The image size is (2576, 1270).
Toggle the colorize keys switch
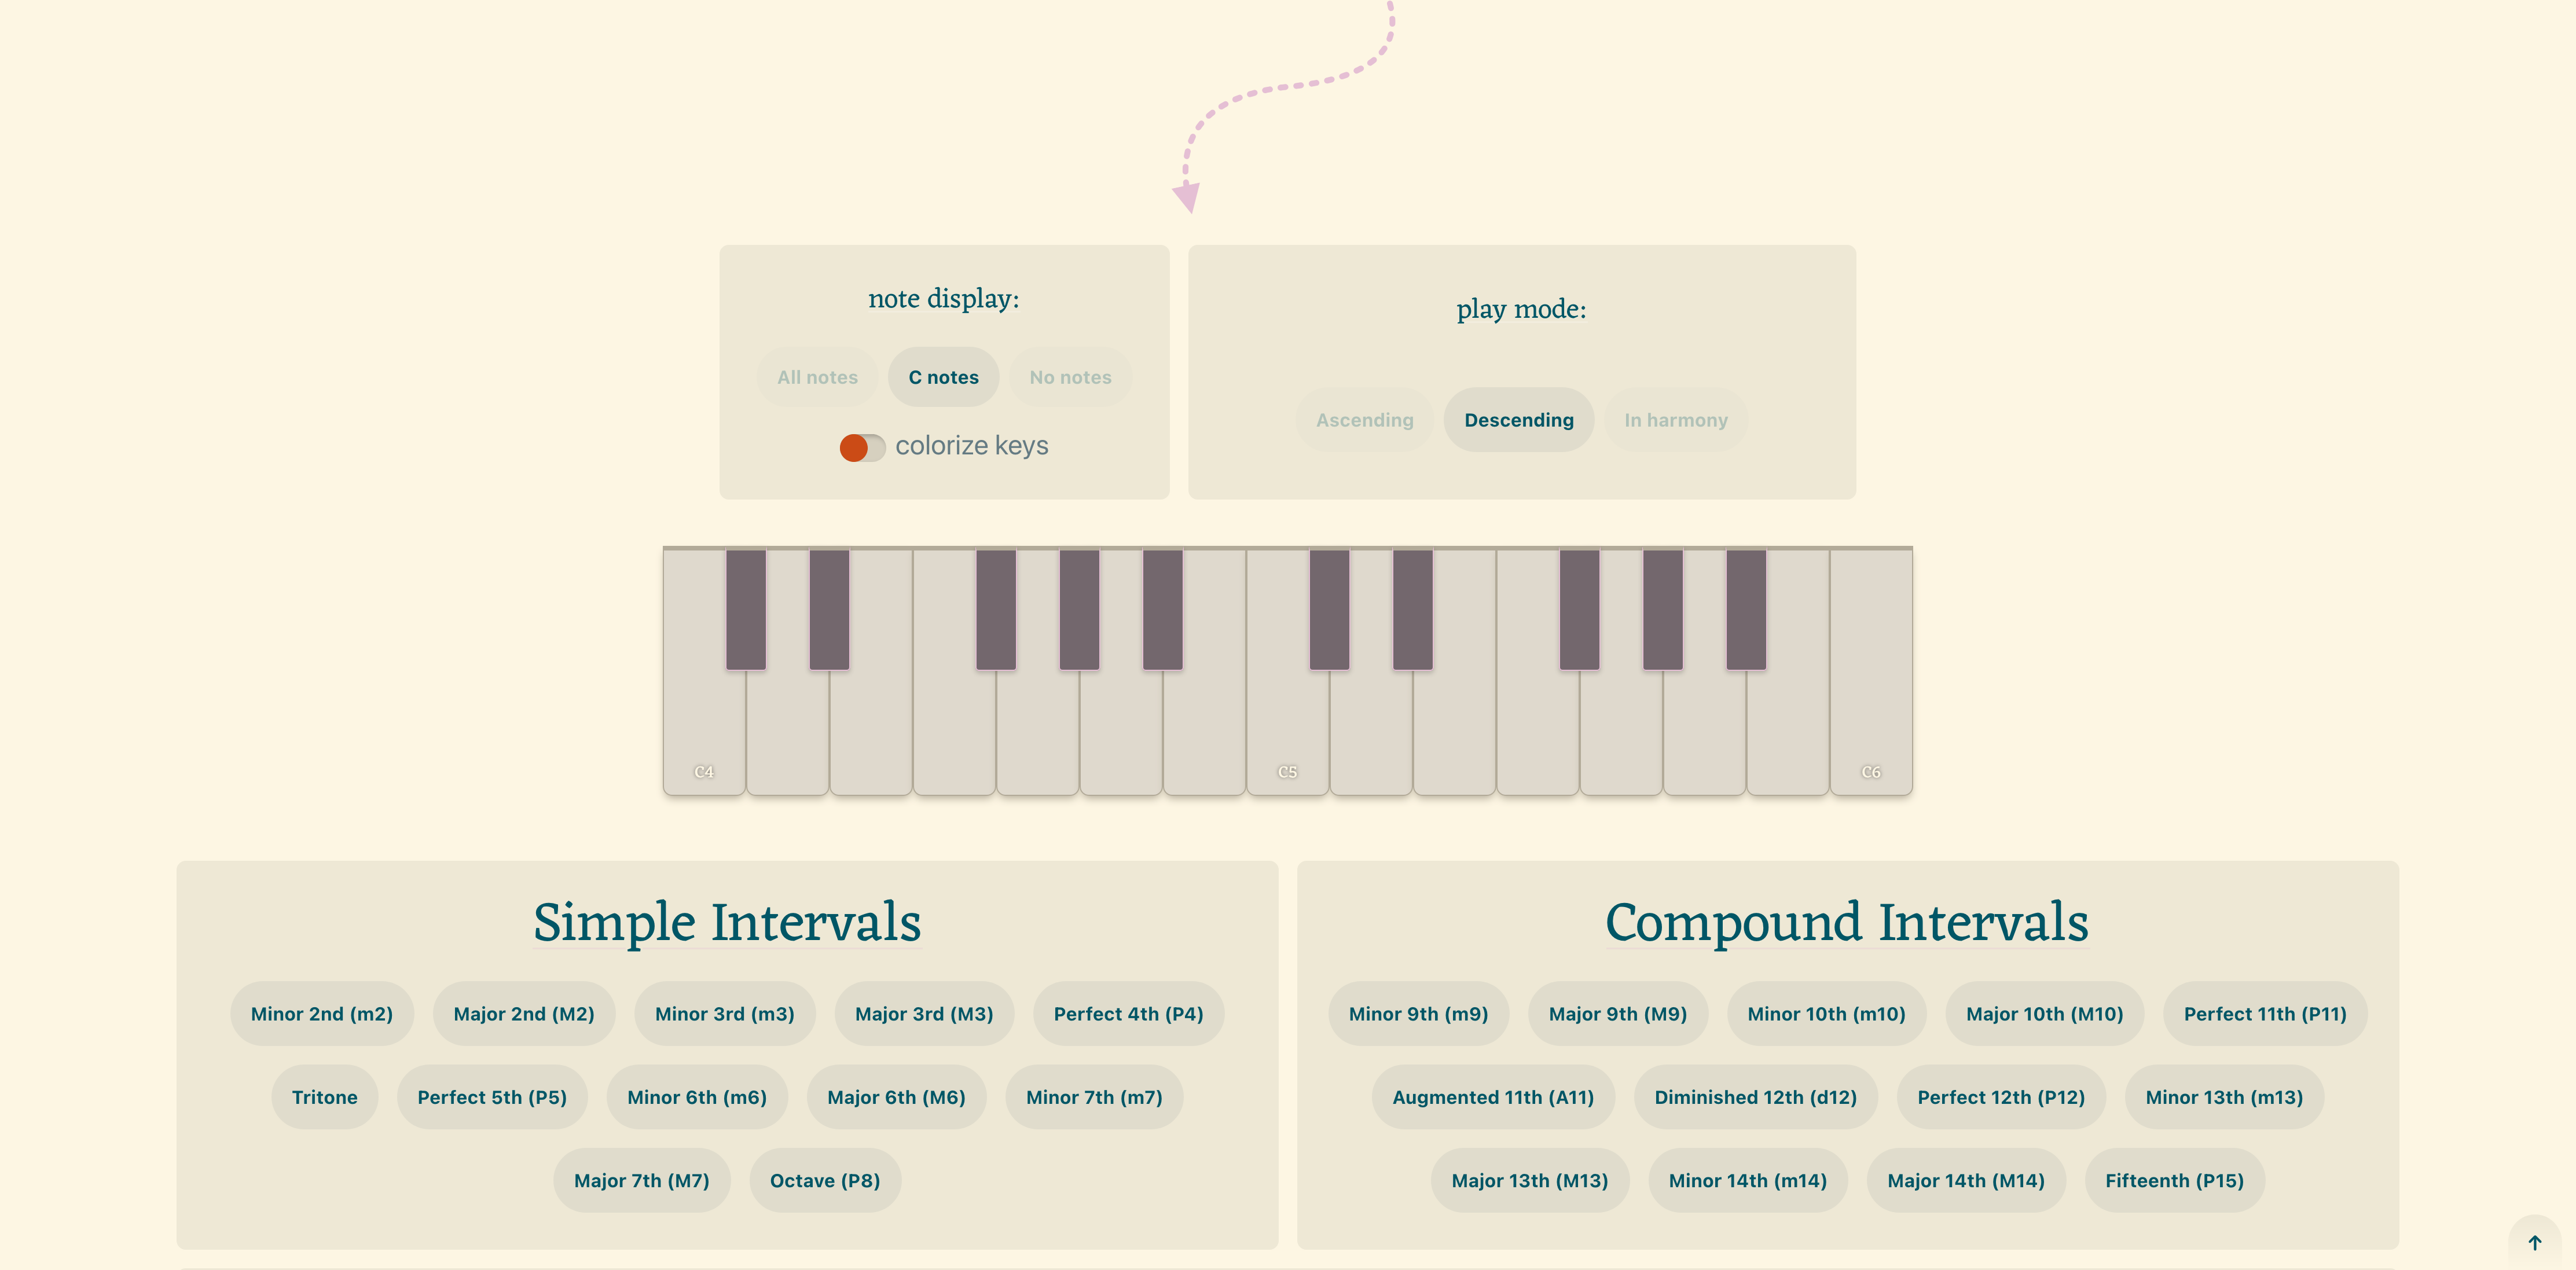click(862, 447)
